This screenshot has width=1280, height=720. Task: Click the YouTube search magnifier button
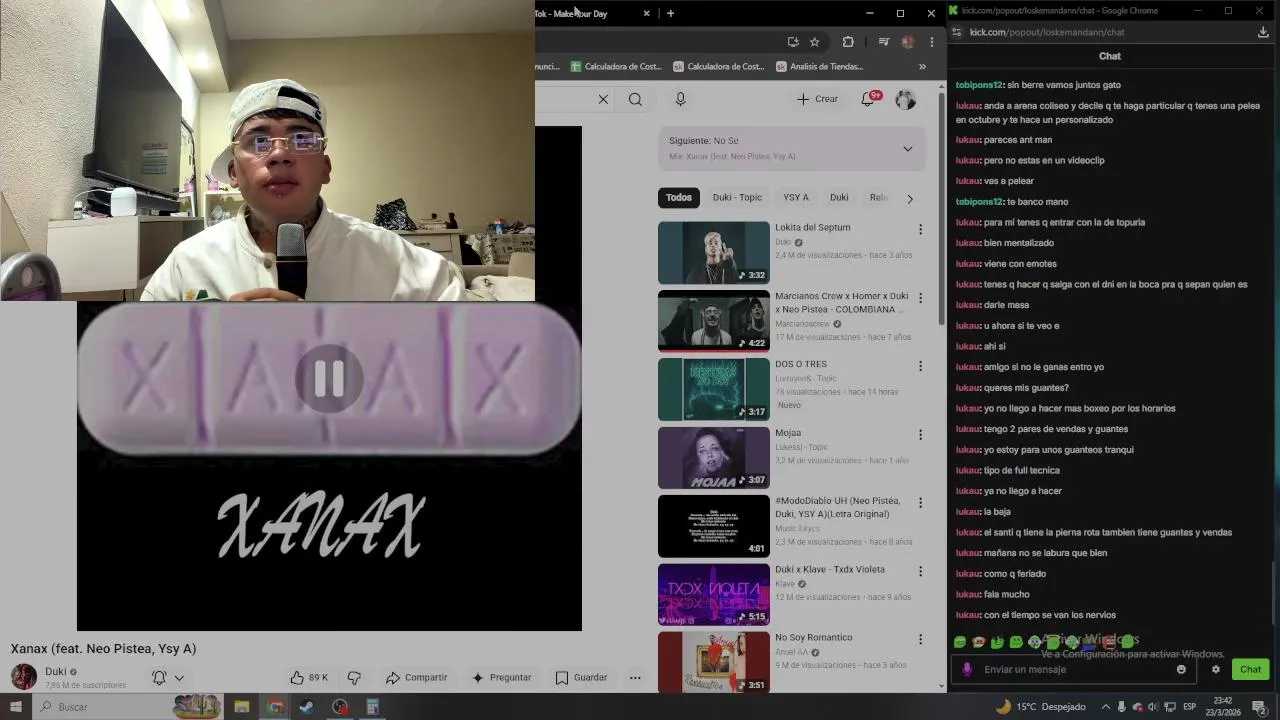(x=635, y=99)
